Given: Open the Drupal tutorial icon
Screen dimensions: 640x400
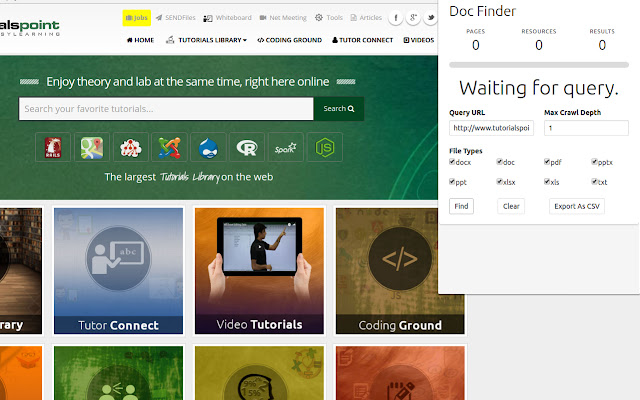Looking at the screenshot, I should [x=208, y=147].
